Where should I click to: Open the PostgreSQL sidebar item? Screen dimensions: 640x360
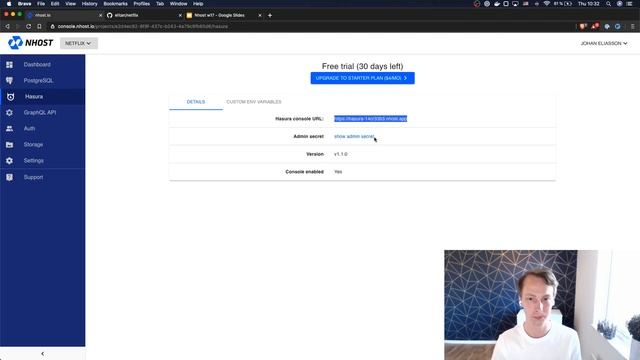coord(42,80)
